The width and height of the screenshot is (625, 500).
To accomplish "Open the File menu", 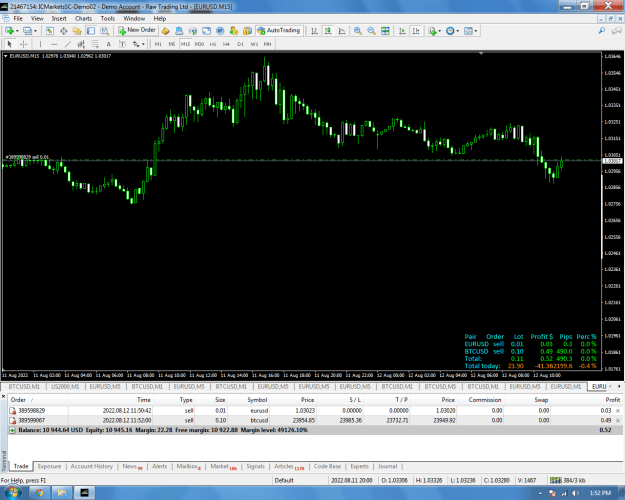I will click(18, 18).
